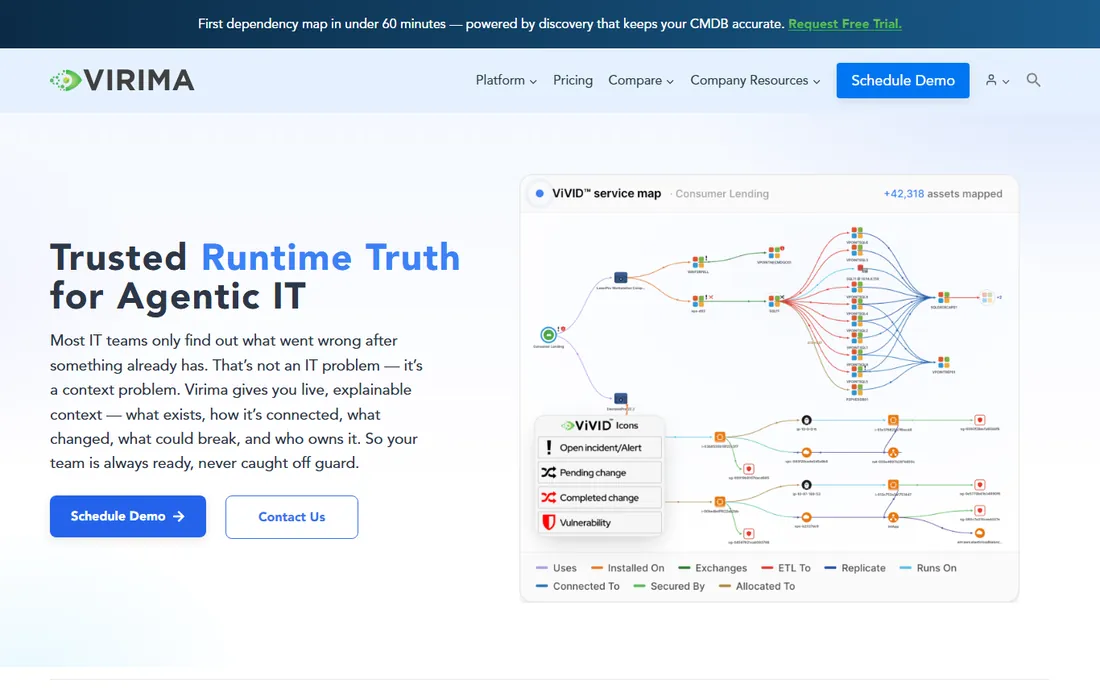Click the Virima logo
The width and height of the screenshot is (1100, 688).
click(x=122, y=80)
